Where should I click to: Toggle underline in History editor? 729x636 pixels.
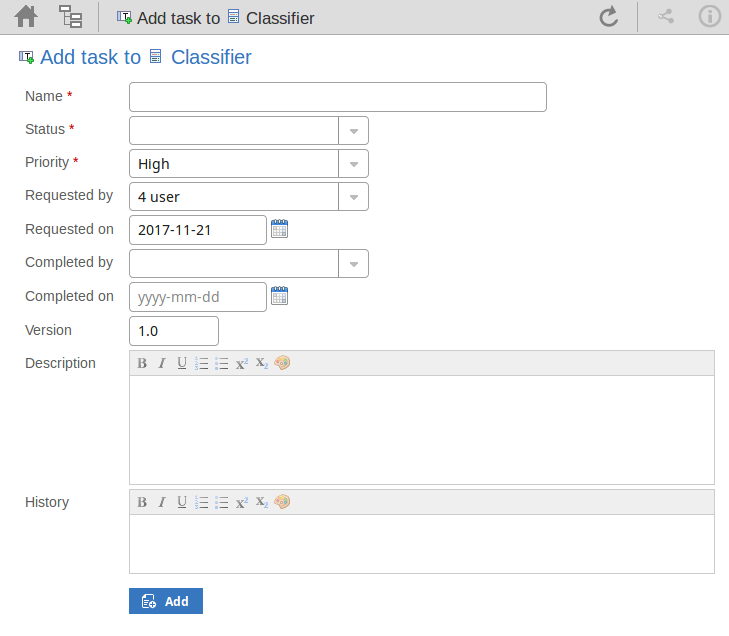coord(182,502)
